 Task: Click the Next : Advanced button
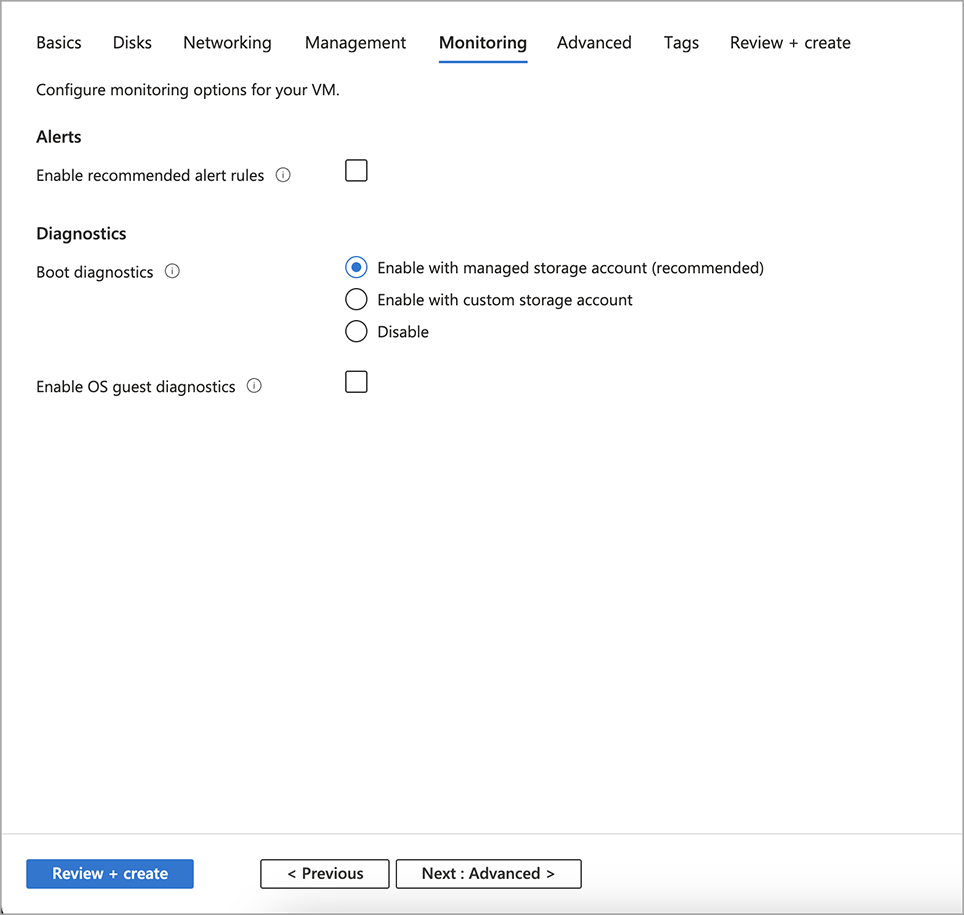pos(488,874)
